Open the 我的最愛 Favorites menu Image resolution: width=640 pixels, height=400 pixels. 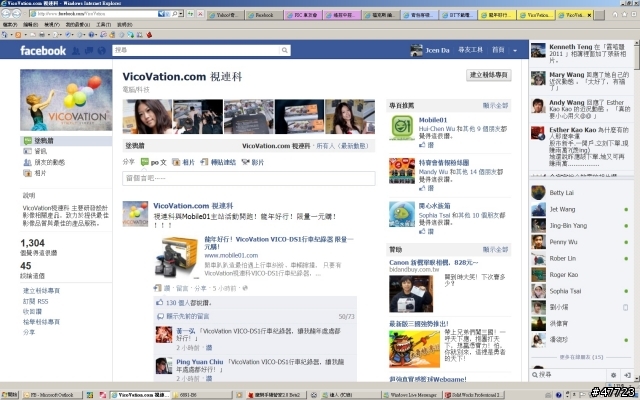click(x=78, y=24)
